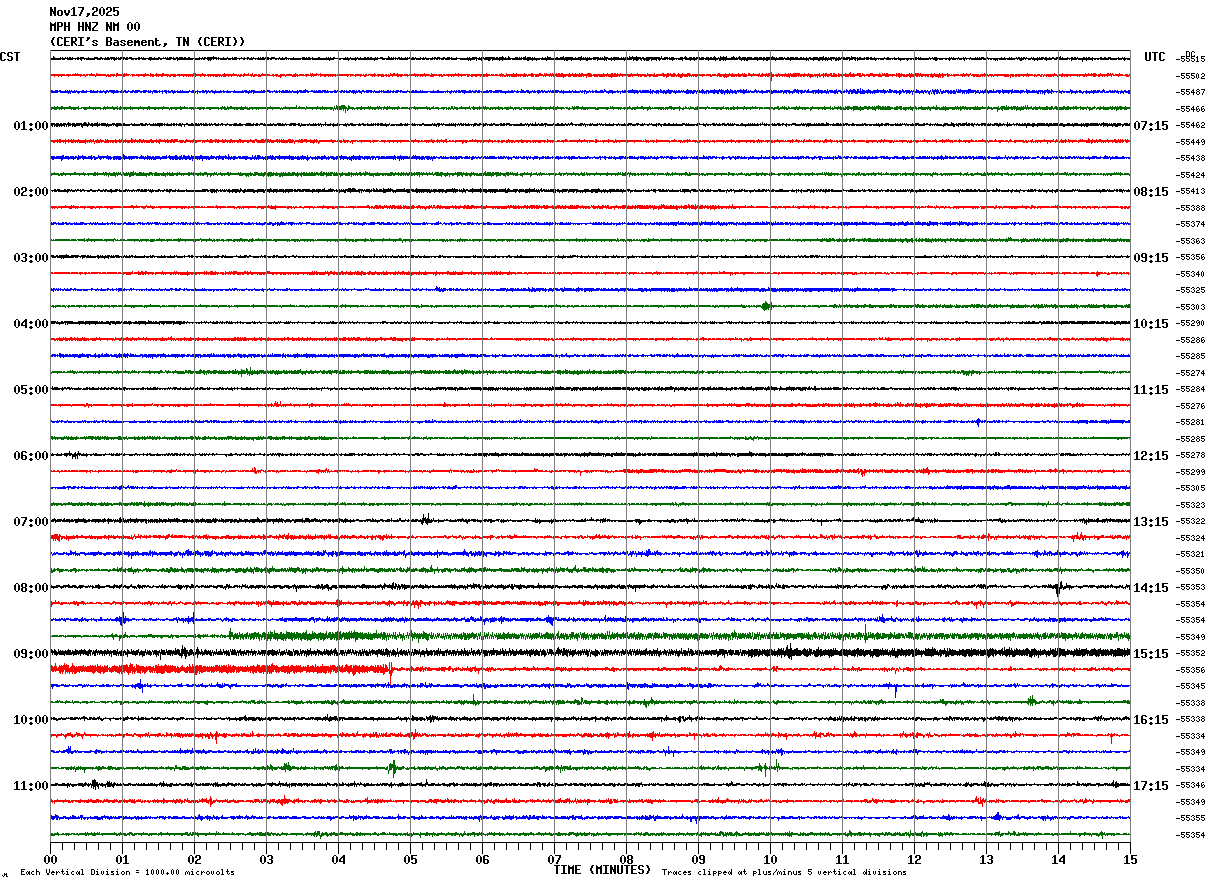Click the 'TIME (MINUTES)' axis title
The image size is (1210, 886).
[x=602, y=870]
